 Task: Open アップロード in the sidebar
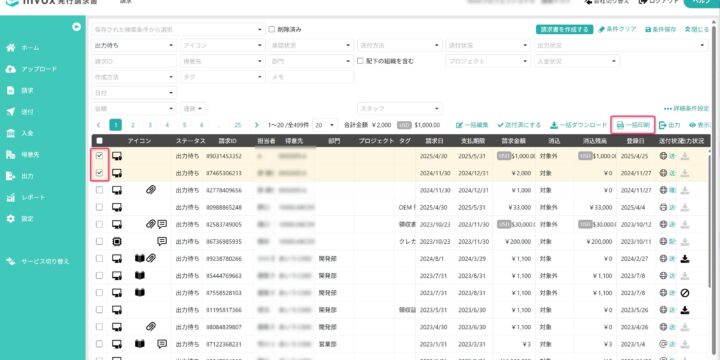pyautogui.click(x=39, y=69)
